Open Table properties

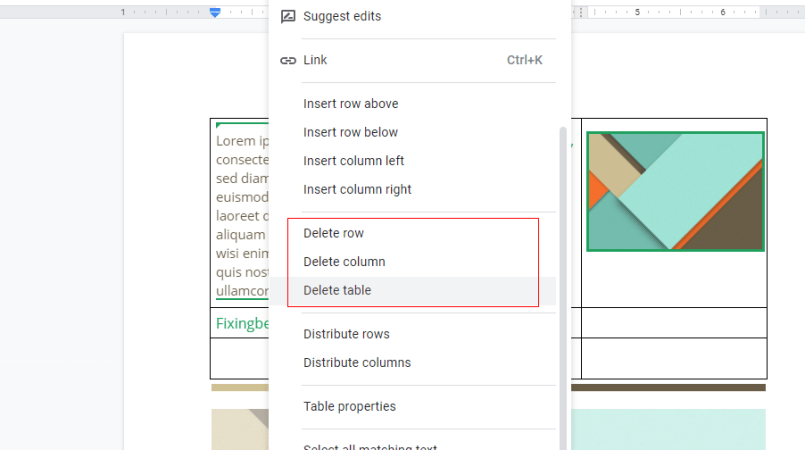[x=349, y=407]
